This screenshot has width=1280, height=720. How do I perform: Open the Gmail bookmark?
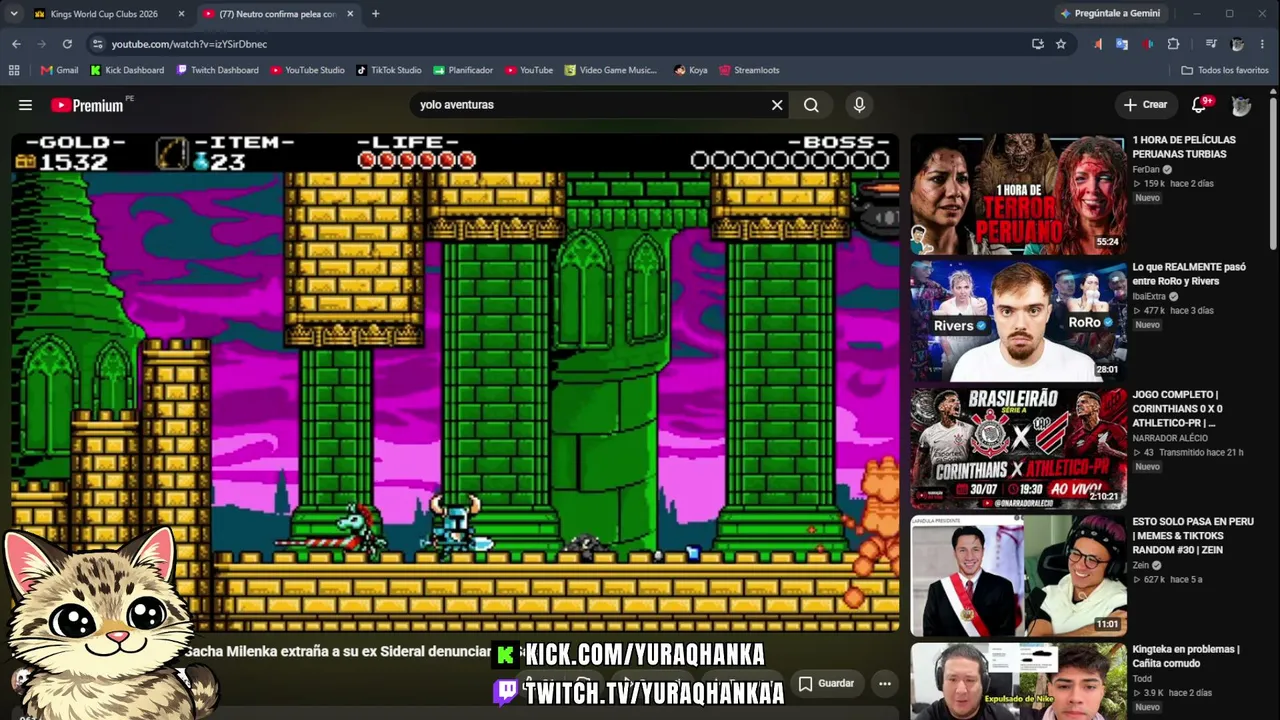(x=59, y=70)
